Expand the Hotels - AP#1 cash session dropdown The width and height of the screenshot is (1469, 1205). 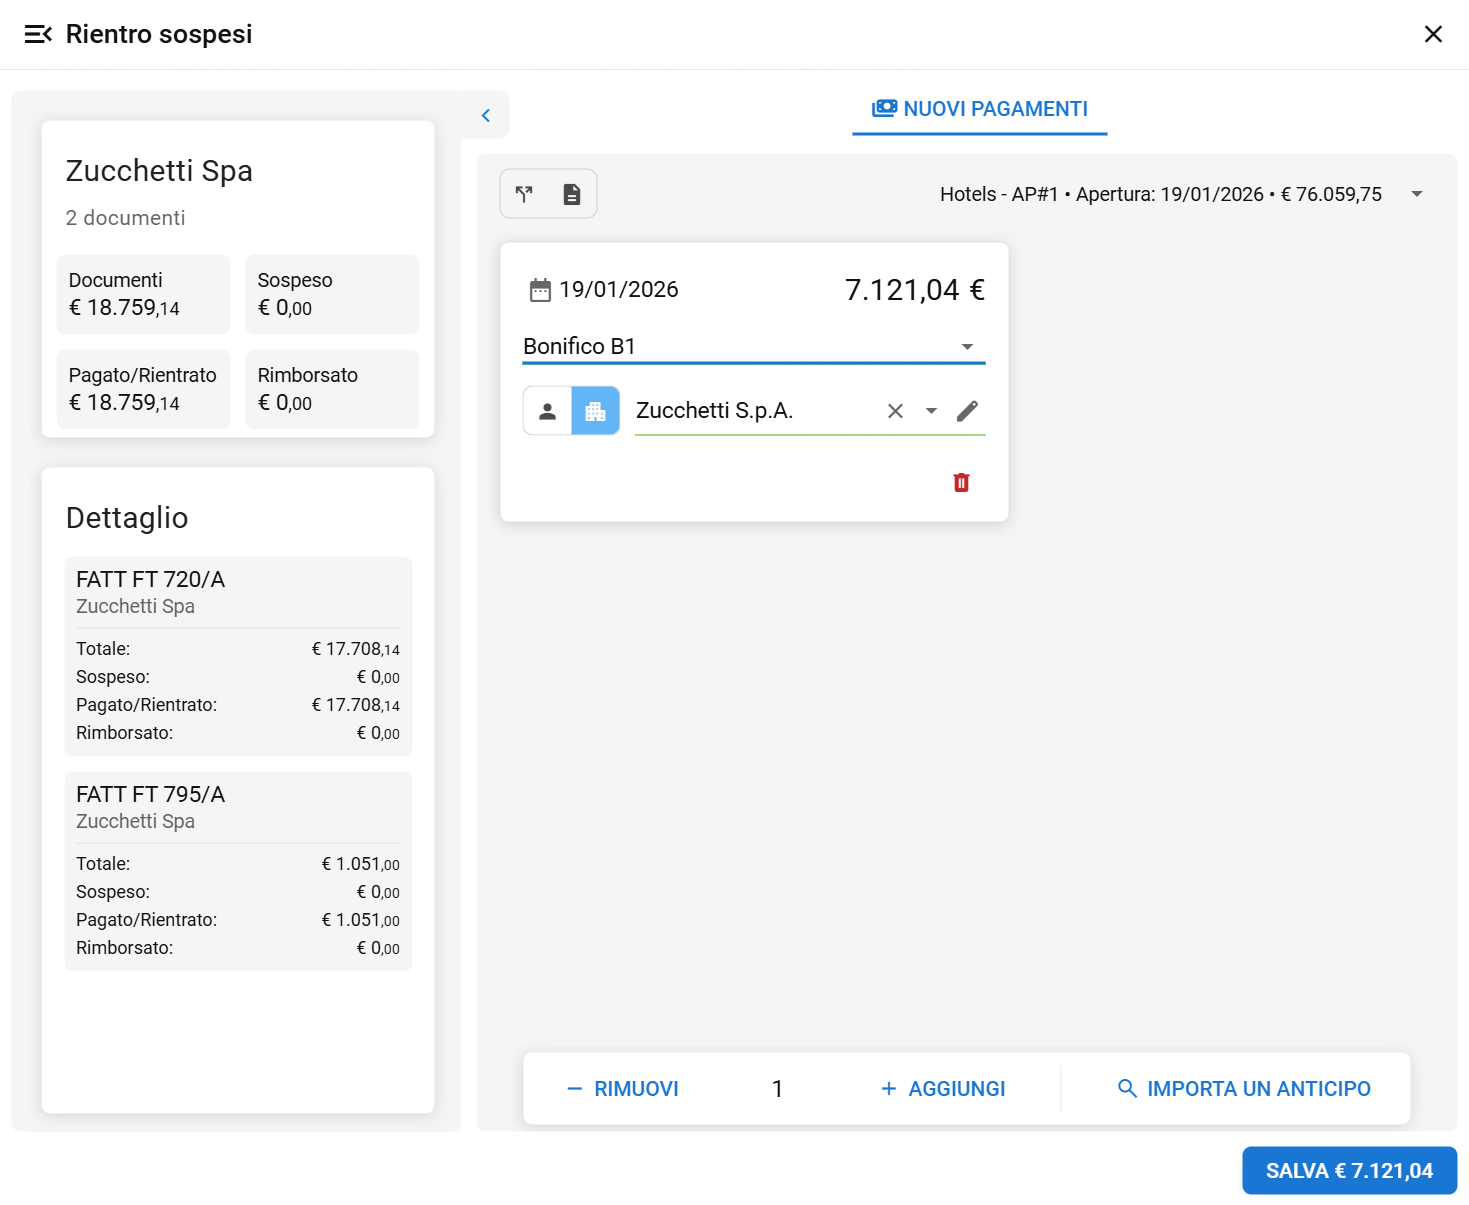coord(1416,194)
